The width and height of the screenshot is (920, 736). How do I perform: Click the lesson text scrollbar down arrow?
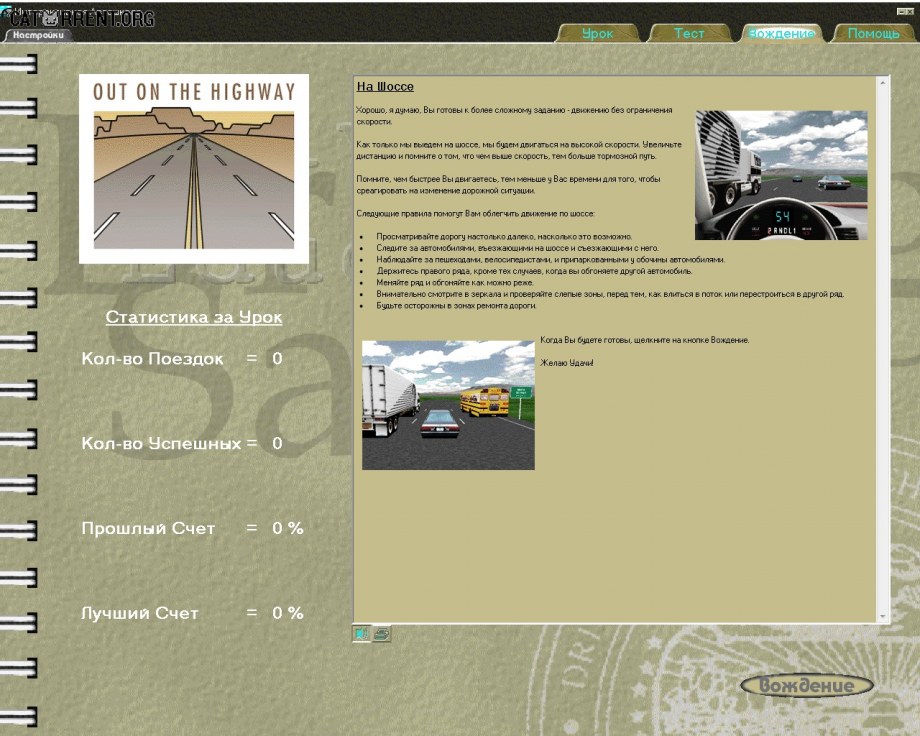[x=882, y=616]
